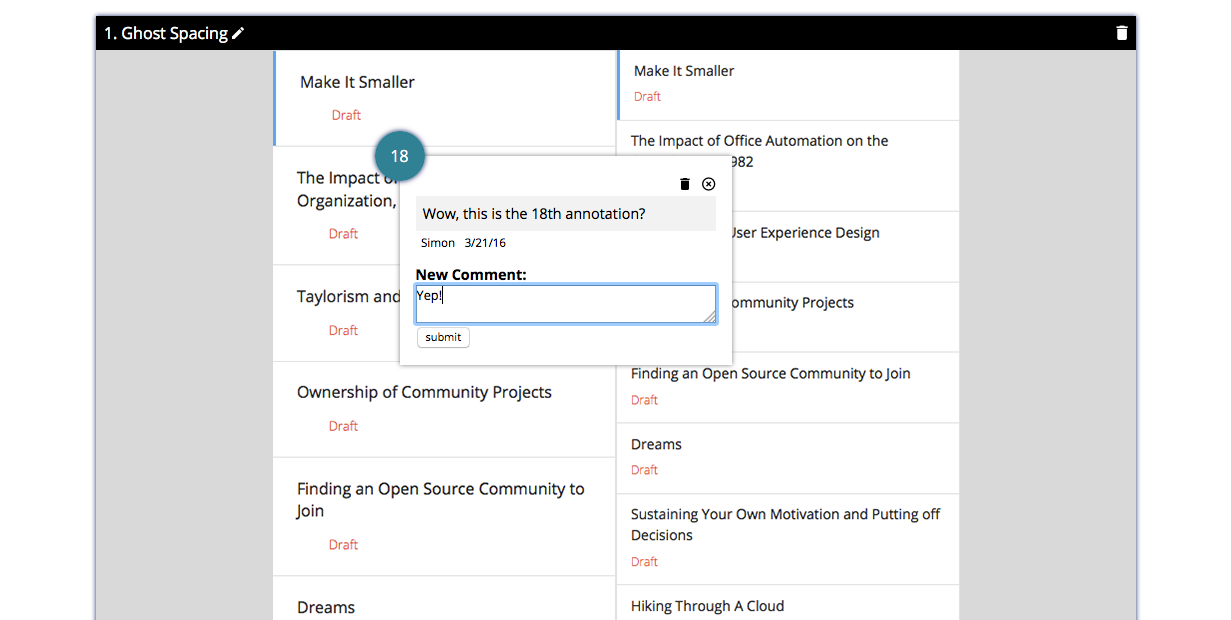The height and width of the screenshot is (620, 1231).
Task: Select existing comment "Wow, this is the 18th annotation?"
Action: (x=566, y=214)
